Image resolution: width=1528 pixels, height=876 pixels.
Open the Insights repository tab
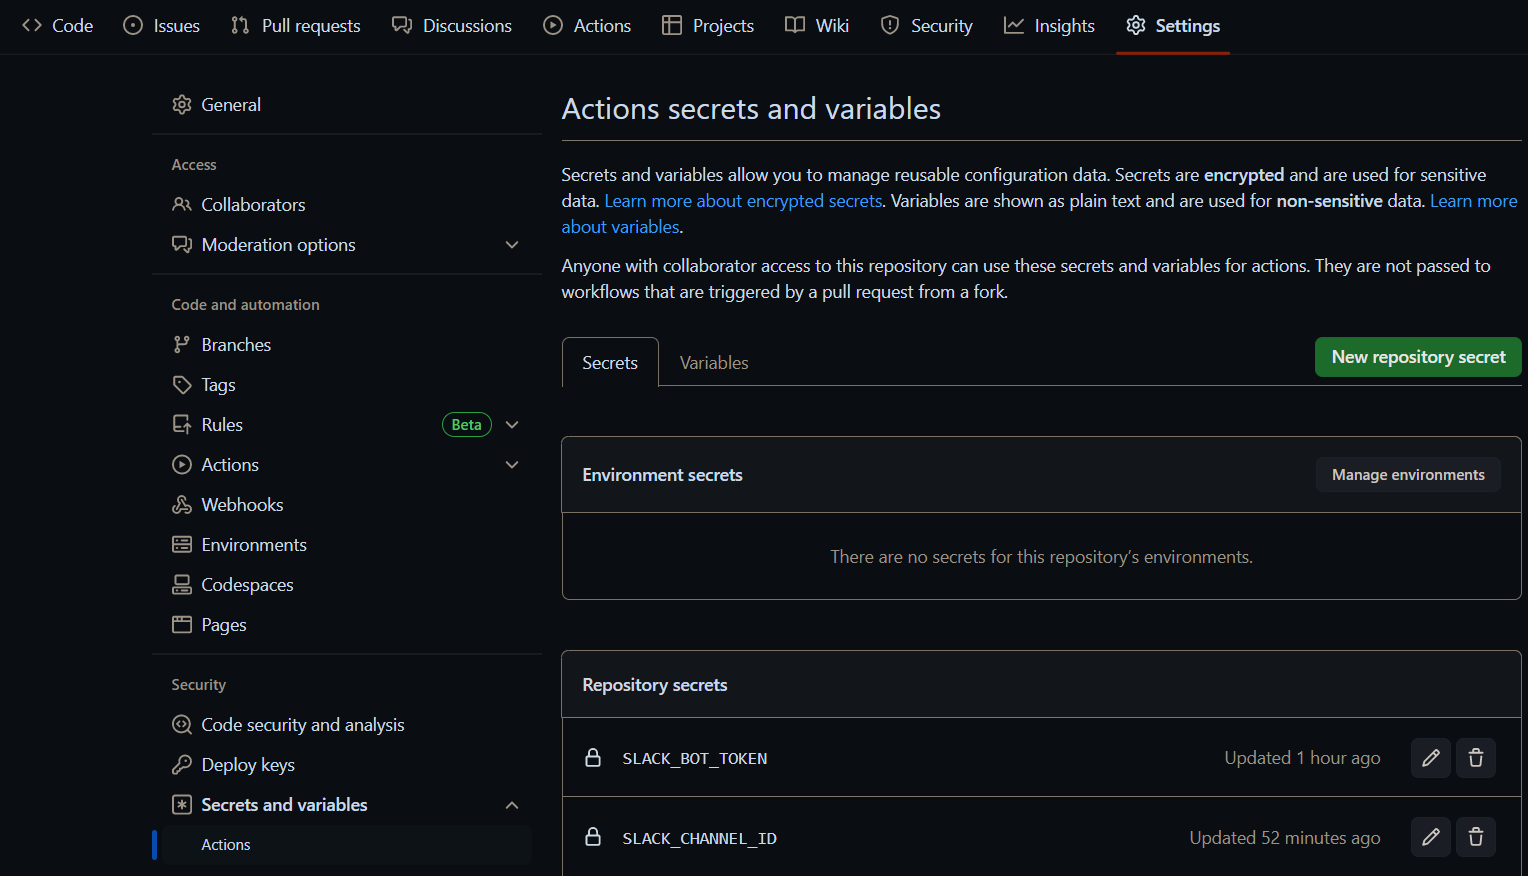[x=1049, y=26]
